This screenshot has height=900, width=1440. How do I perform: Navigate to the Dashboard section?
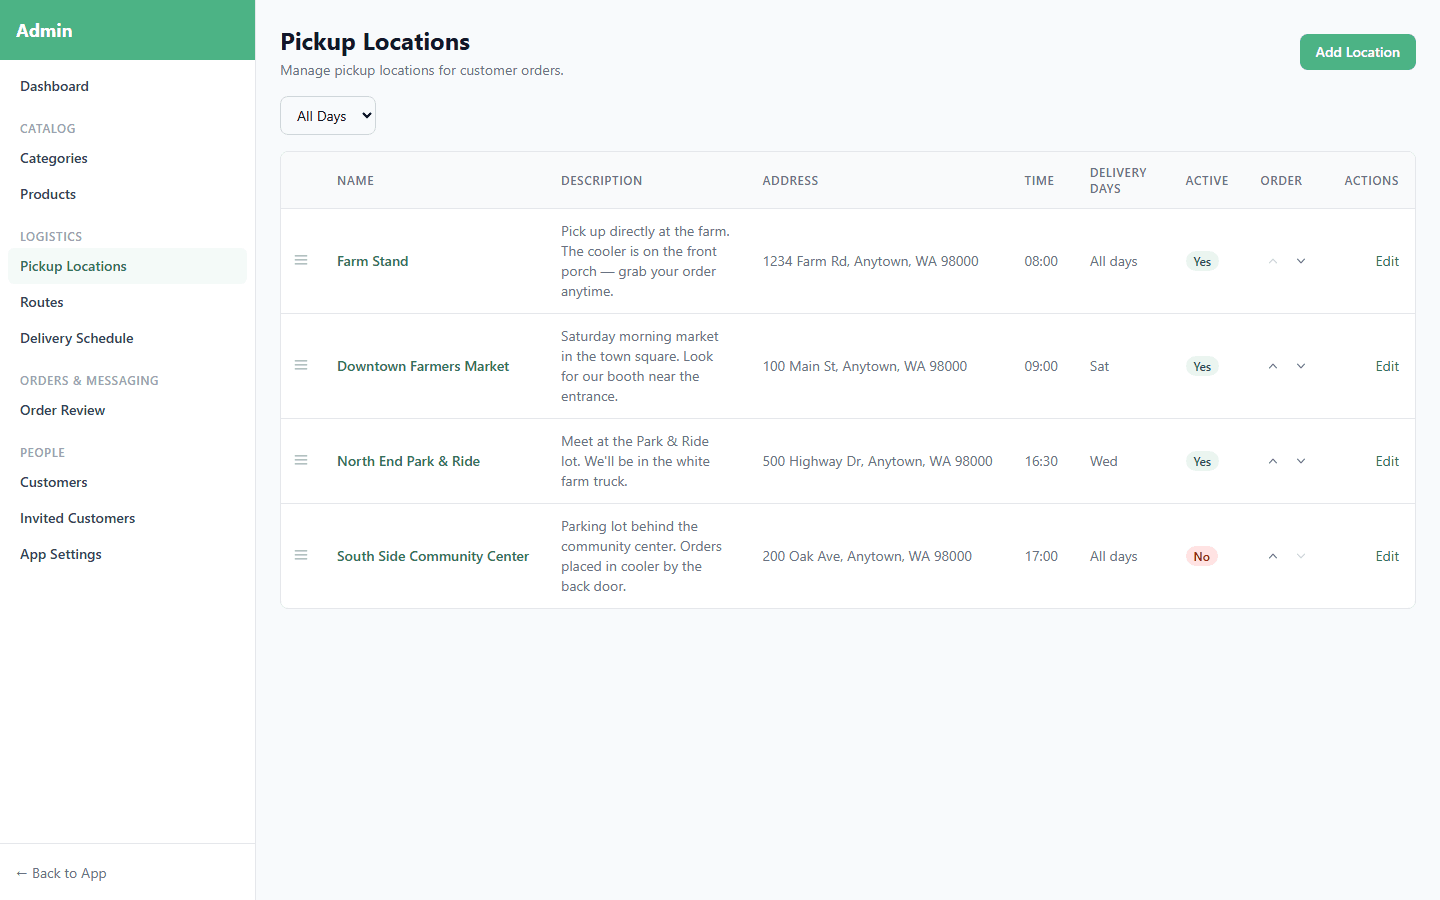(54, 86)
